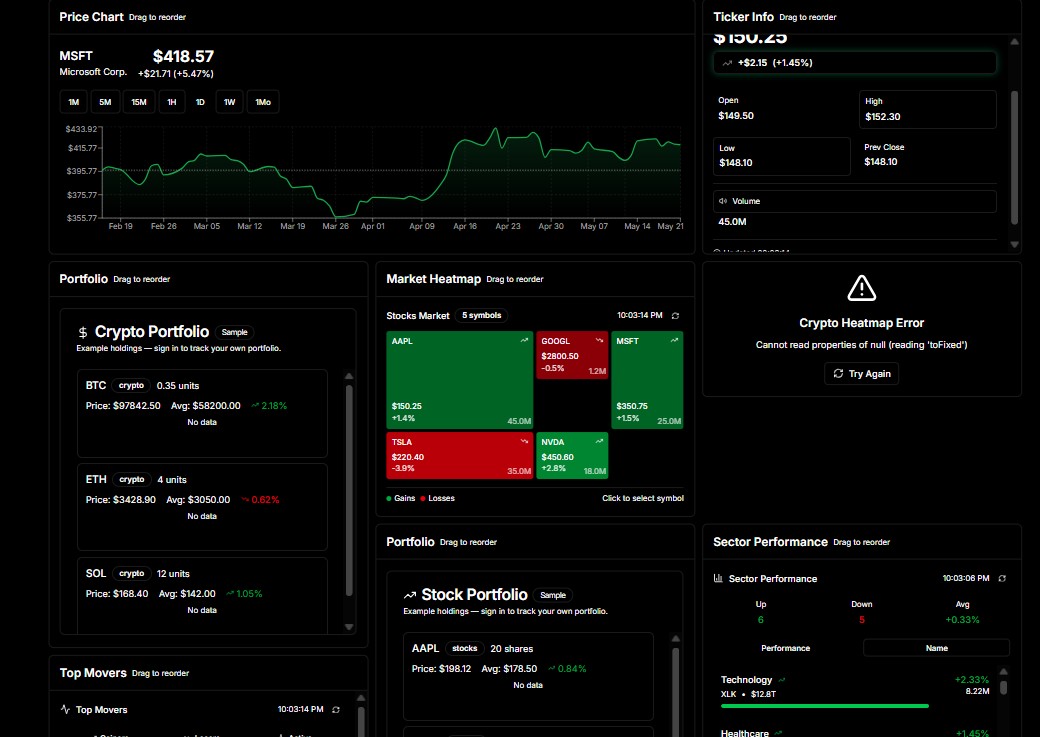Click the Low value $148.10 card
The width and height of the screenshot is (1040, 737).
pos(781,157)
